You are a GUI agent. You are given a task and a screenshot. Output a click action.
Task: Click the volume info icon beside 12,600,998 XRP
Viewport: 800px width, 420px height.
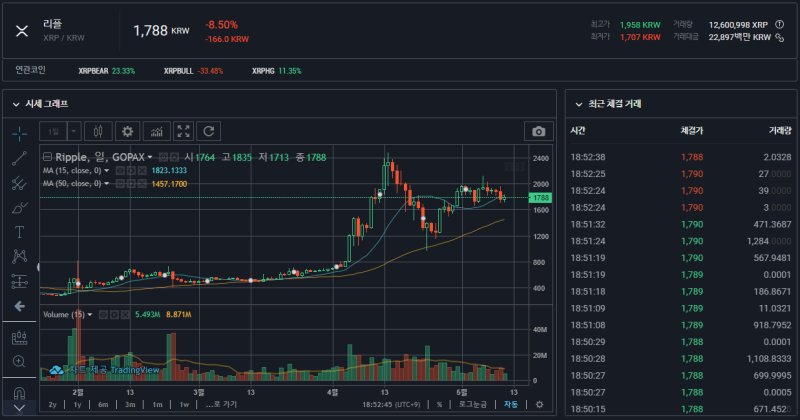coord(780,24)
